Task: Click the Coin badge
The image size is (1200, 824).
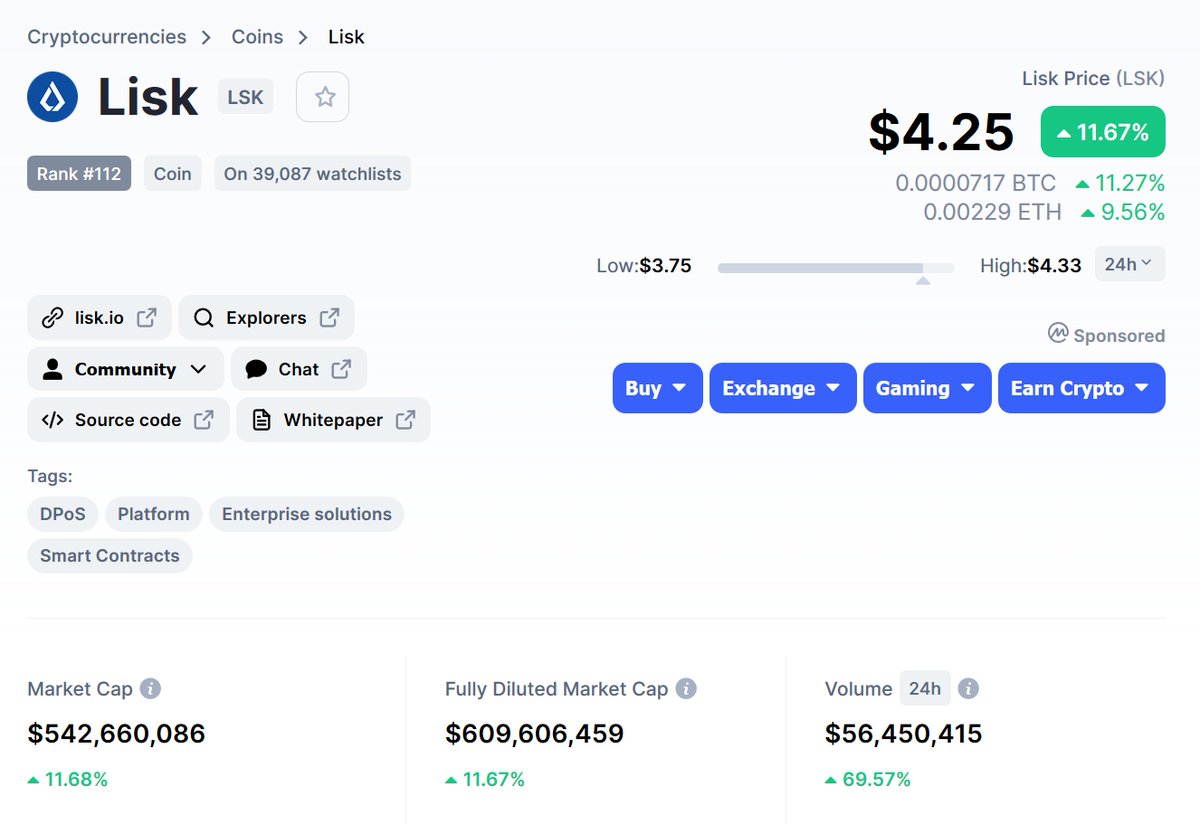Action: point(172,173)
